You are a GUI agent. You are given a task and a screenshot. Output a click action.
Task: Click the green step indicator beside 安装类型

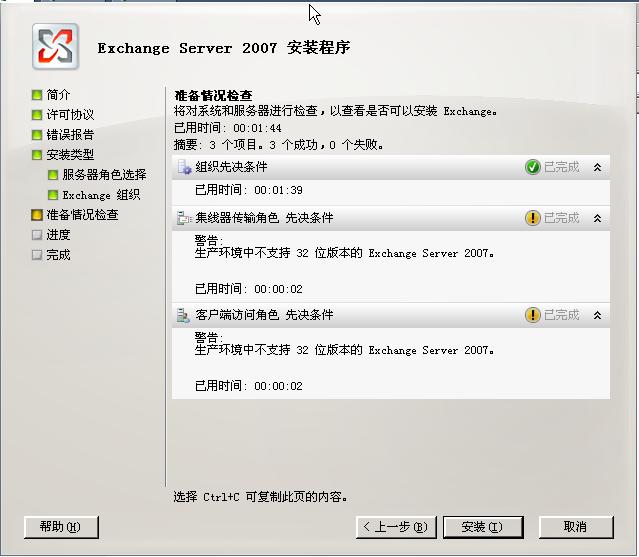click(x=37, y=154)
